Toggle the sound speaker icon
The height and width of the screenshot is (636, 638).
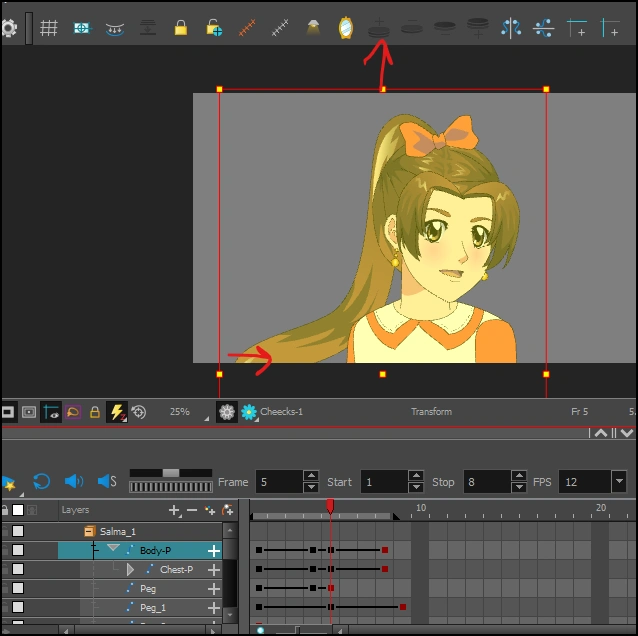[x=74, y=481]
